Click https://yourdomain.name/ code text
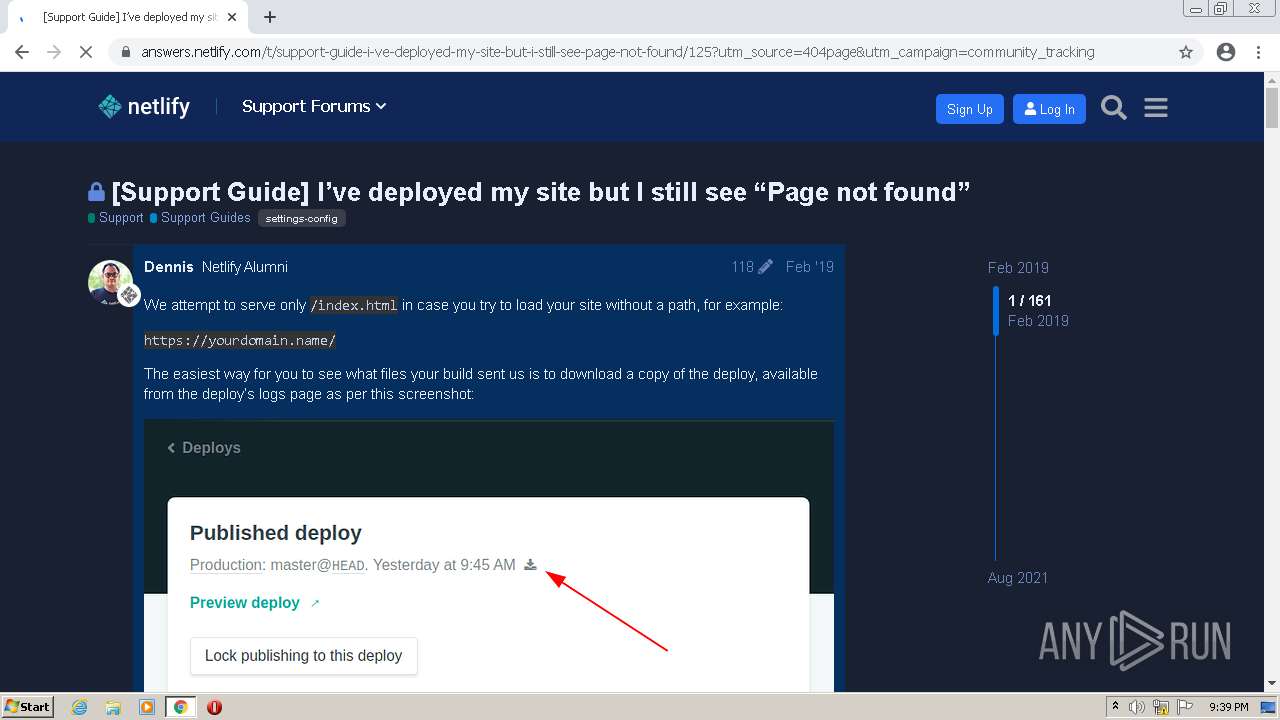The width and height of the screenshot is (1280, 720). pyautogui.click(x=240, y=341)
